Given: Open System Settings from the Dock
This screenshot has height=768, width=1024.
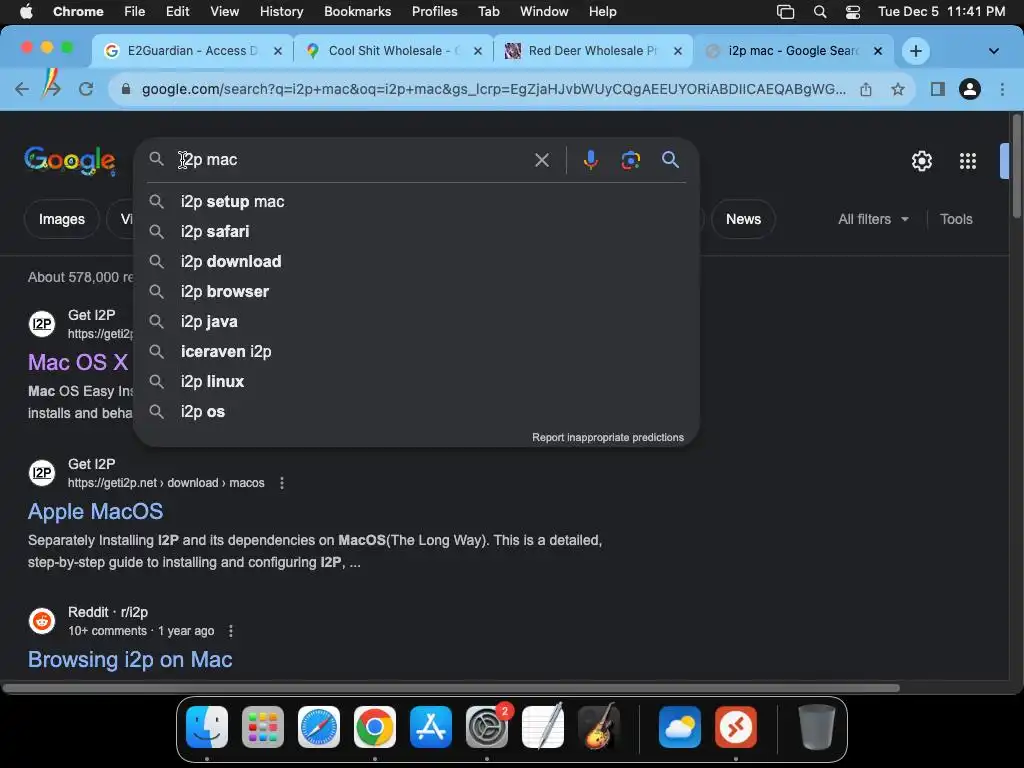Looking at the screenshot, I should 487,727.
